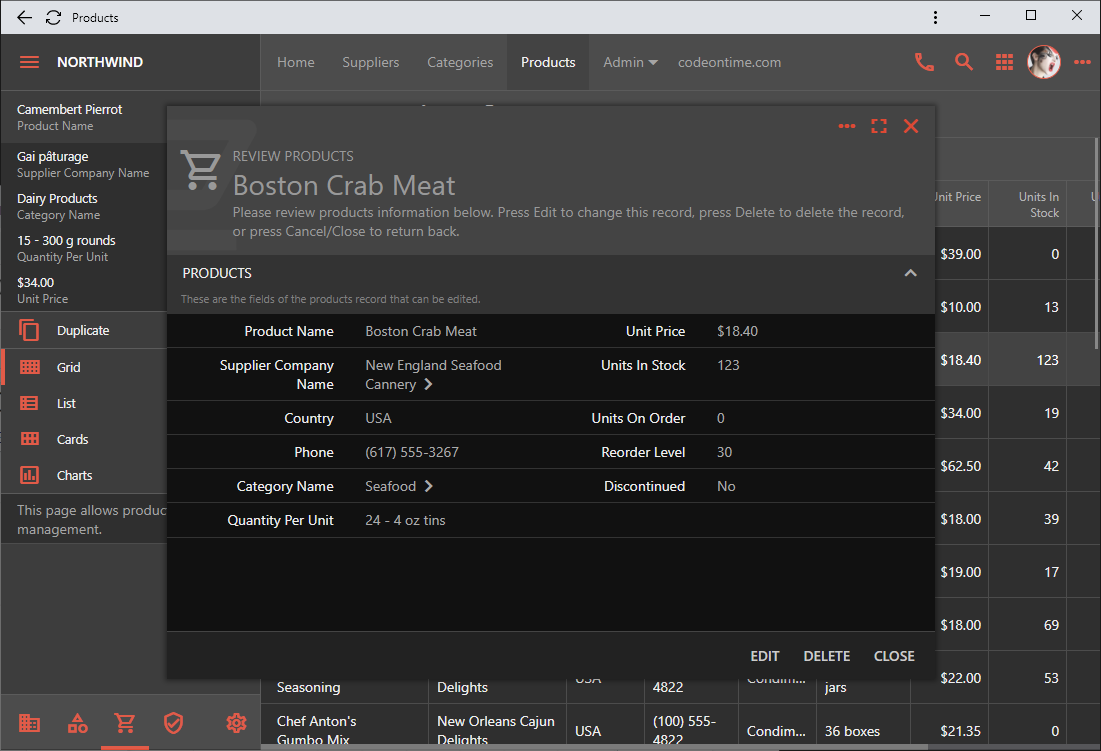Collapse the PRODUCTS section chevron
Image resolution: width=1101 pixels, height=751 pixels.
[x=910, y=273]
